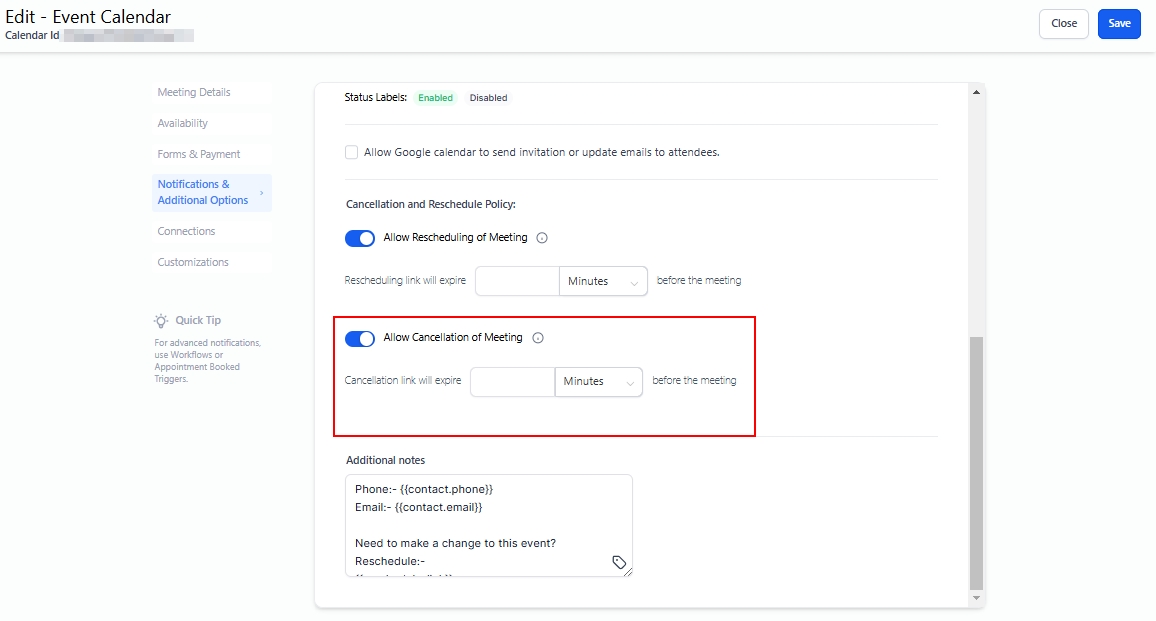Toggle Allow Rescheduling of Meeting switch
The width and height of the screenshot is (1156, 621).
coord(360,238)
